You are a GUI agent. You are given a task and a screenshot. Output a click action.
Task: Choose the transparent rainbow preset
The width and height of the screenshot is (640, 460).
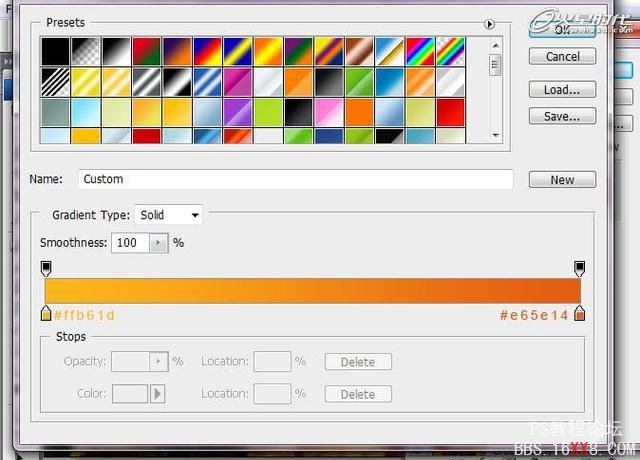pos(451,51)
